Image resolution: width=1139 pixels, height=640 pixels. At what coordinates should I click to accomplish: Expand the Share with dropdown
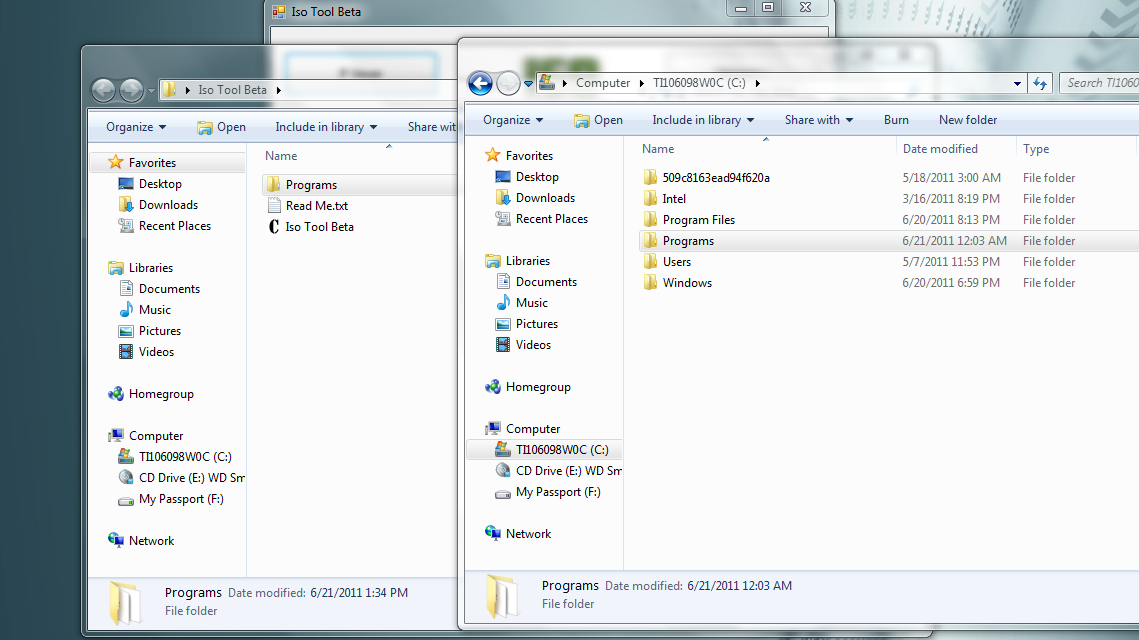[818, 119]
